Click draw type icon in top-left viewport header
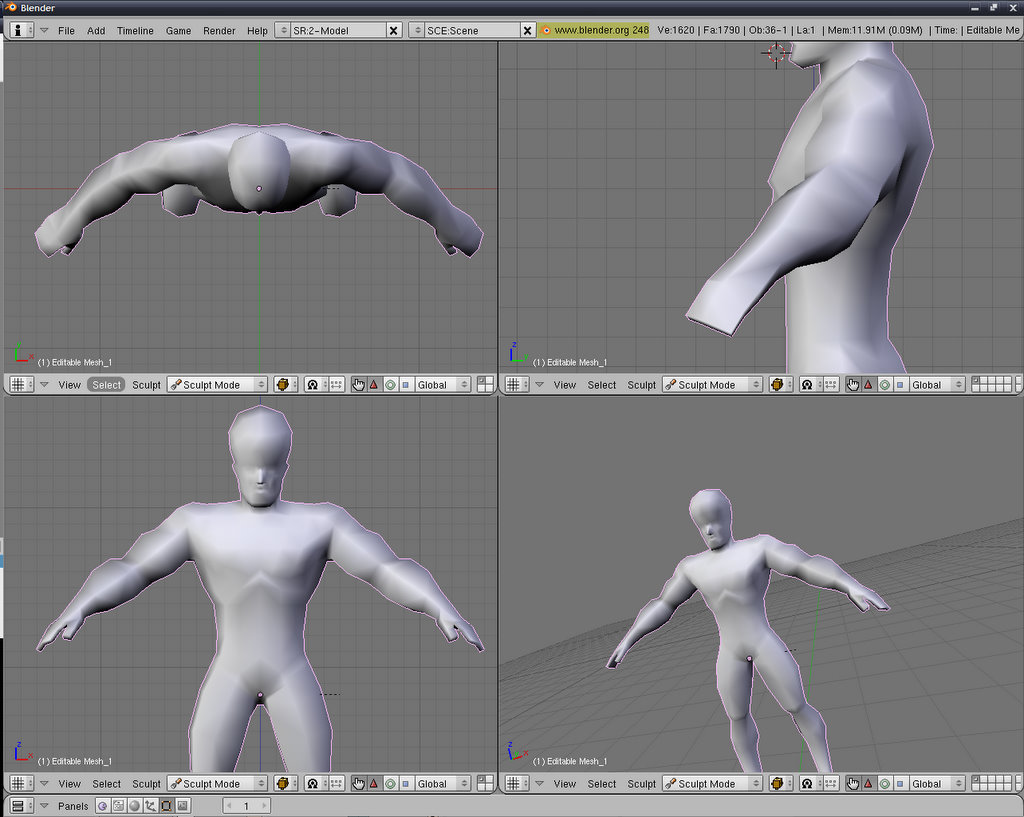 point(283,384)
